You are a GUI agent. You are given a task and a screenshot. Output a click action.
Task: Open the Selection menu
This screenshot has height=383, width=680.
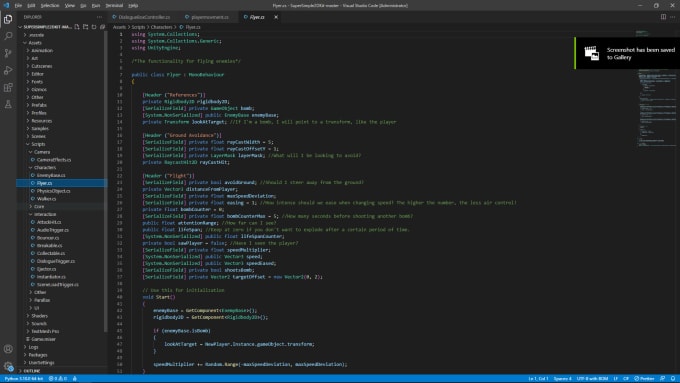point(50,5)
